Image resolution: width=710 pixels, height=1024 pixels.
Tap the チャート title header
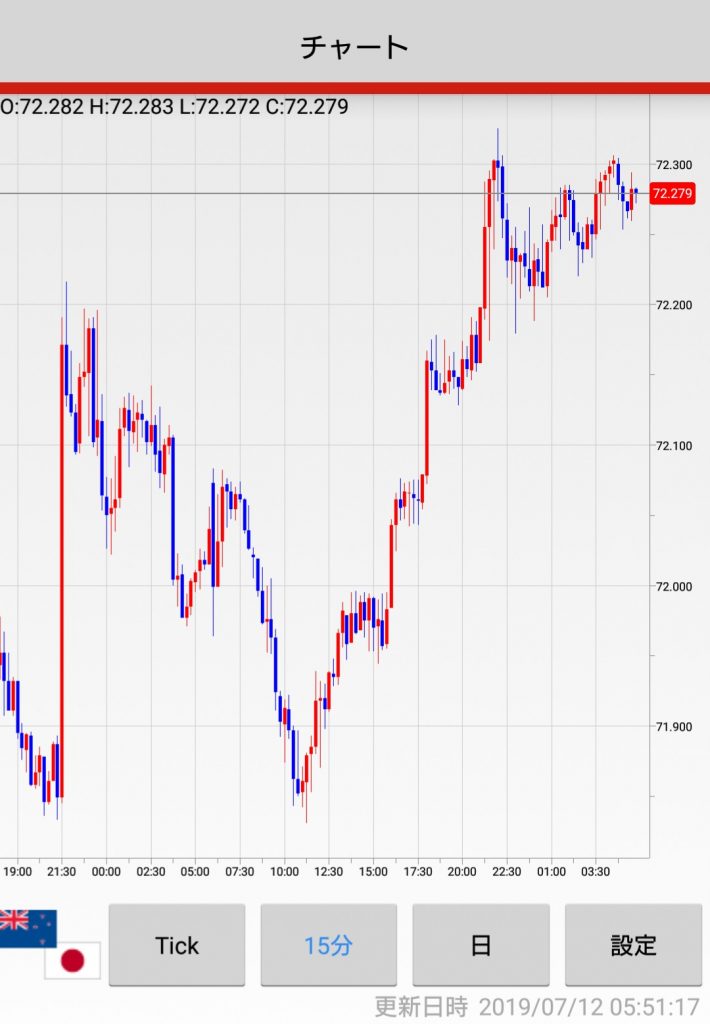click(x=355, y=46)
